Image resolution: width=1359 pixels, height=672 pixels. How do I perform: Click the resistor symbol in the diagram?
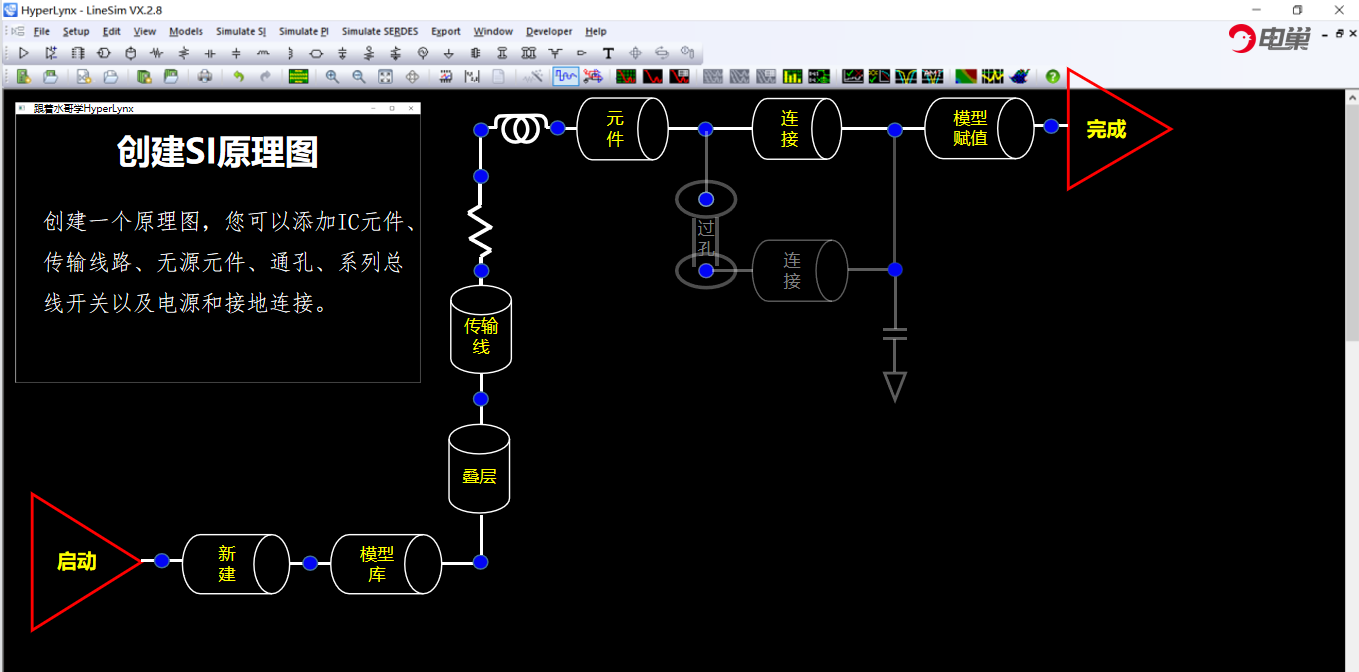coord(481,229)
